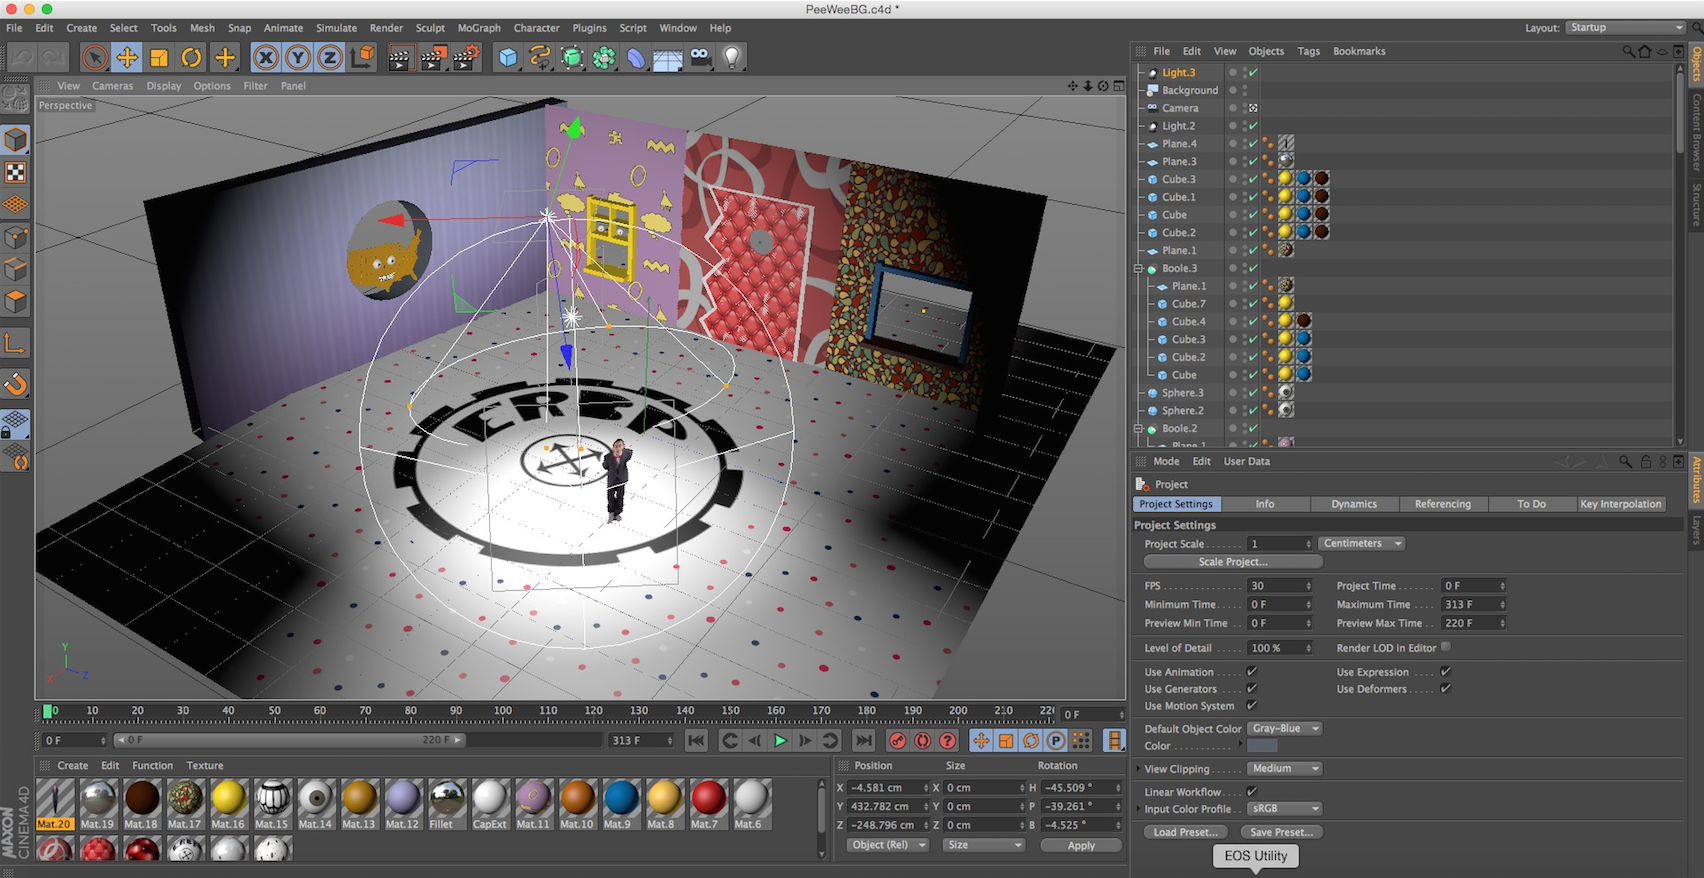The width and height of the screenshot is (1704, 878).
Task: Open the Centimeters unit dropdown
Action: tap(1361, 543)
